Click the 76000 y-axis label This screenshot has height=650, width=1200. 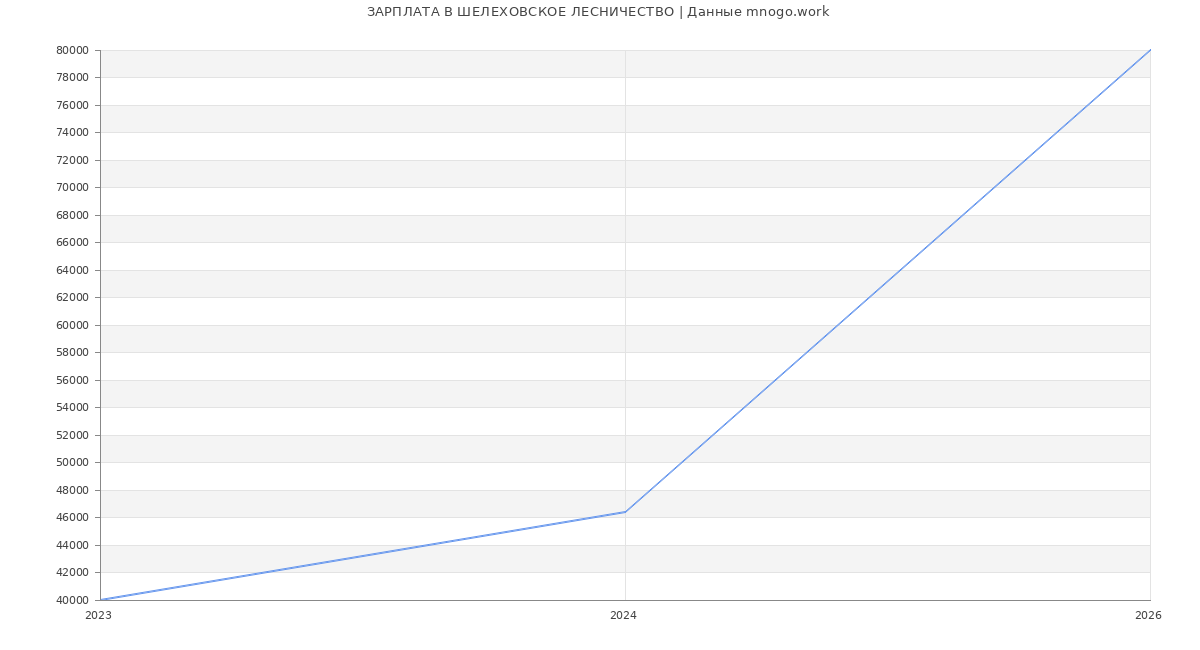point(73,105)
